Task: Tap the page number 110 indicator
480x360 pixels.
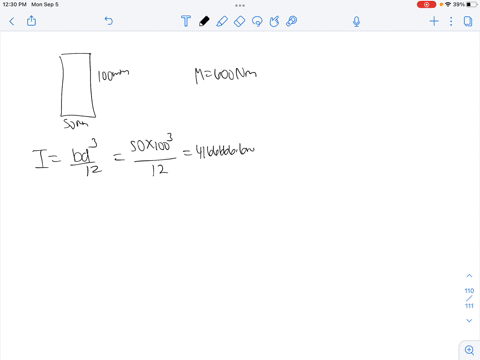Action: point(469,291)
